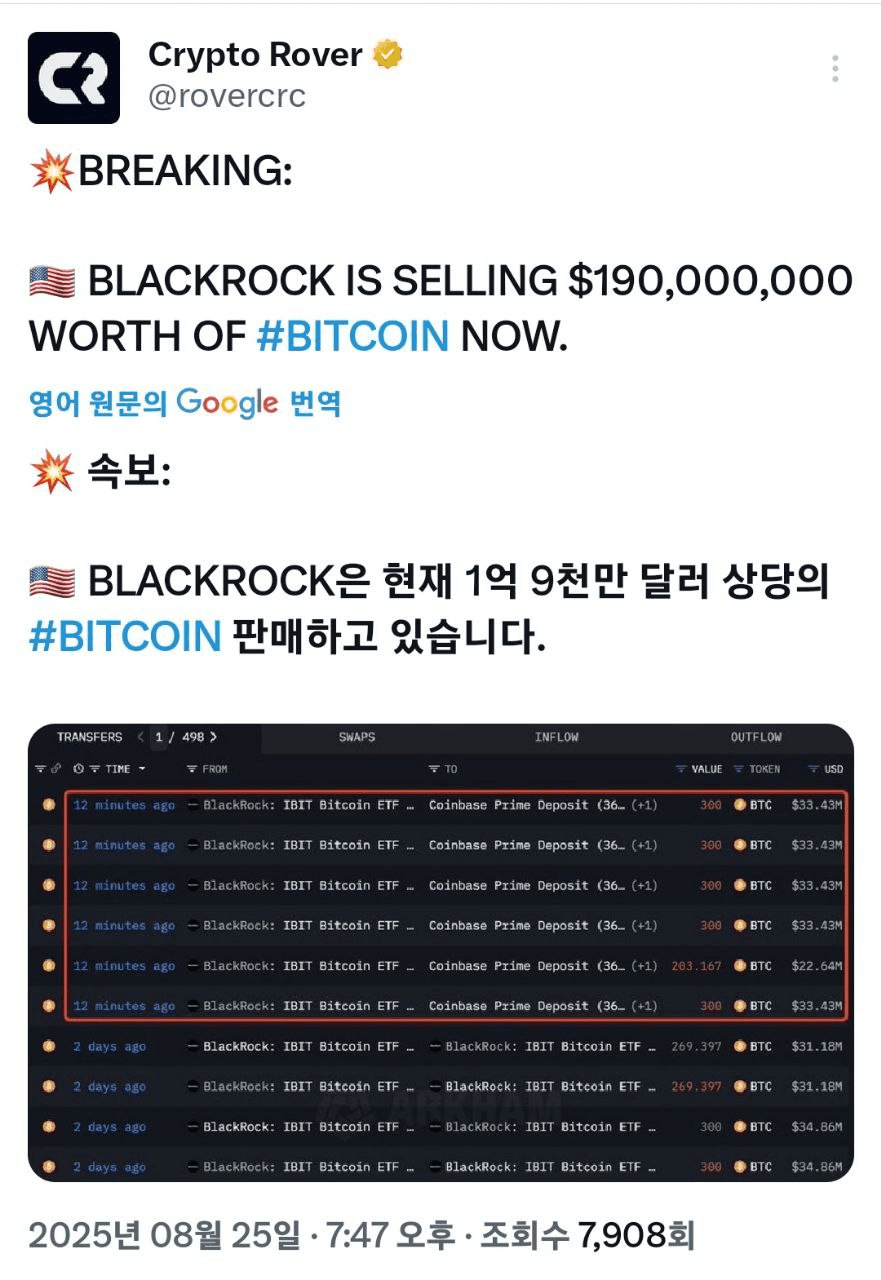Open the embedded Arkham transfers image
The width and height of the screenshot is (881, 1280).
[441, 953]
